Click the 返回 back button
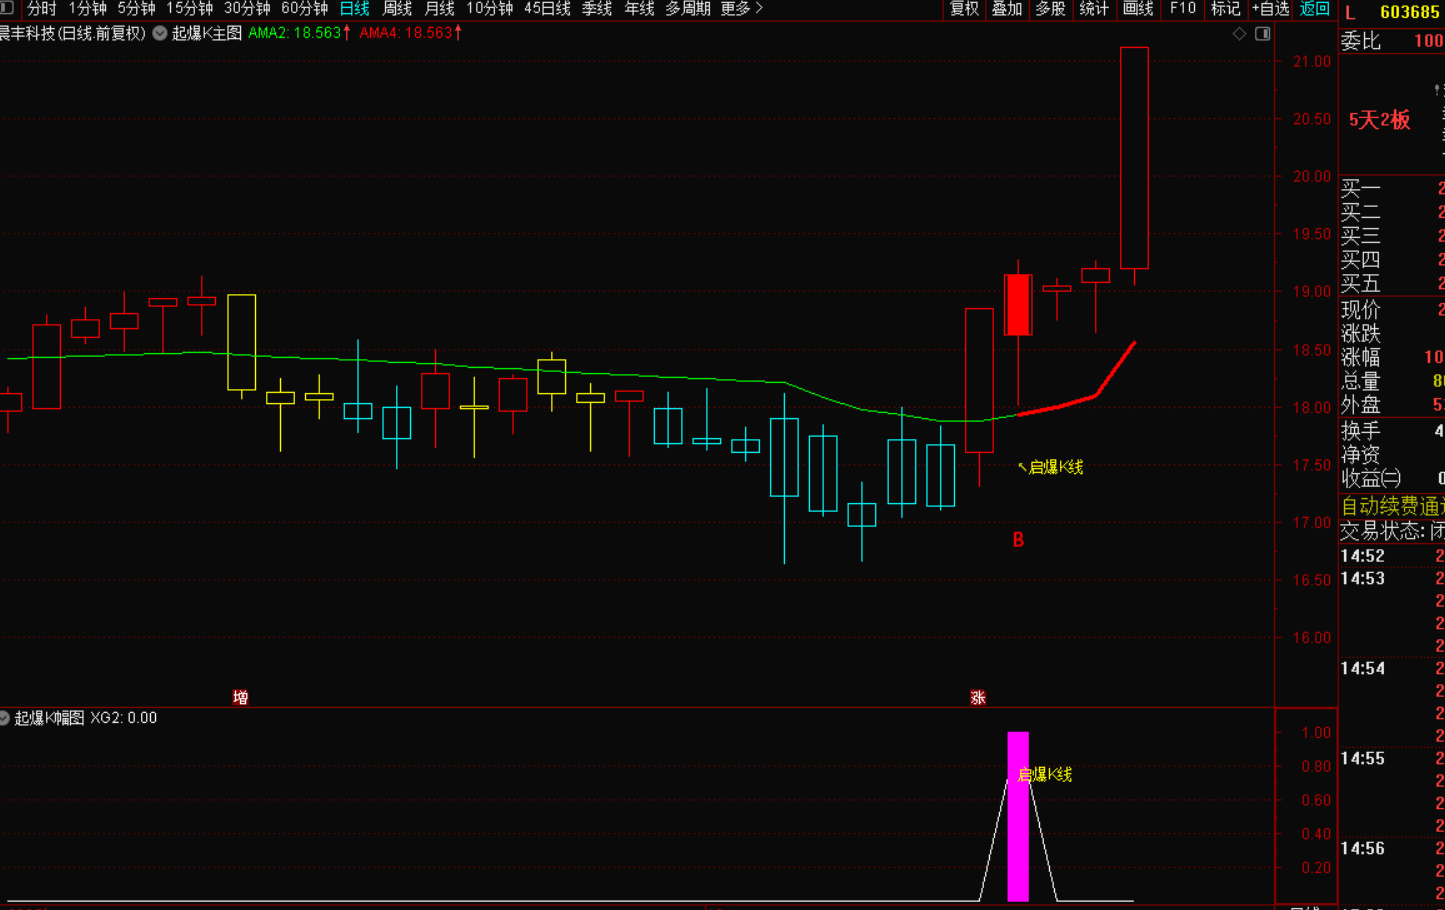This screenshot has width=1445, height=910. [1314, 9]
